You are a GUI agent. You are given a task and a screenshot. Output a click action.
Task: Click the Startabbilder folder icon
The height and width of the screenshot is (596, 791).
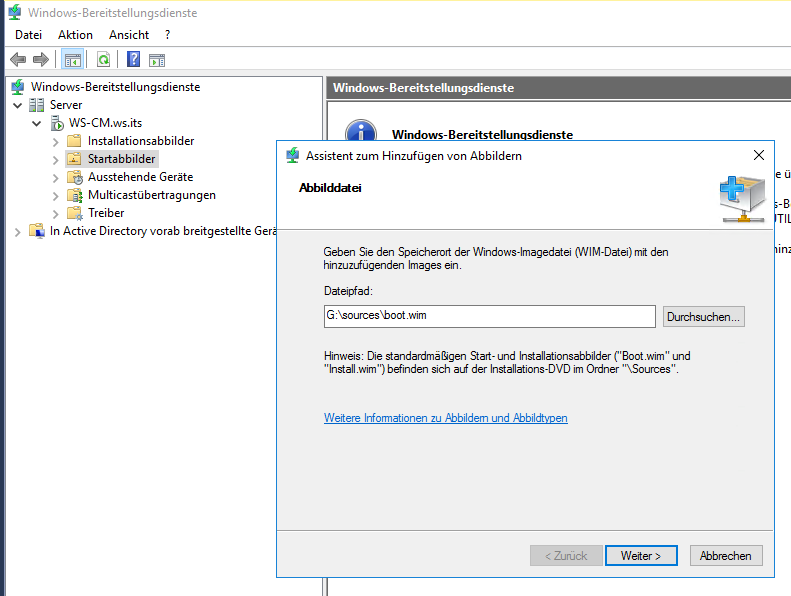(x=74, y=159)
